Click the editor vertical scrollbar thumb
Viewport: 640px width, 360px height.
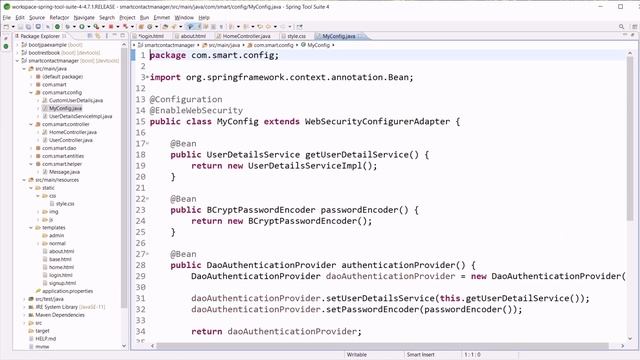(x=630, y=139)
